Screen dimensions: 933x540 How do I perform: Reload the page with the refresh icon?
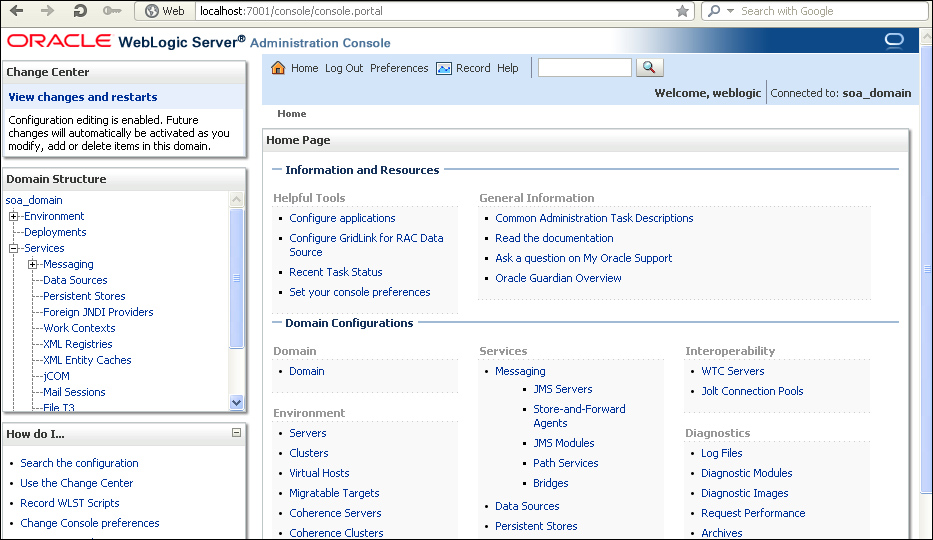80,10
